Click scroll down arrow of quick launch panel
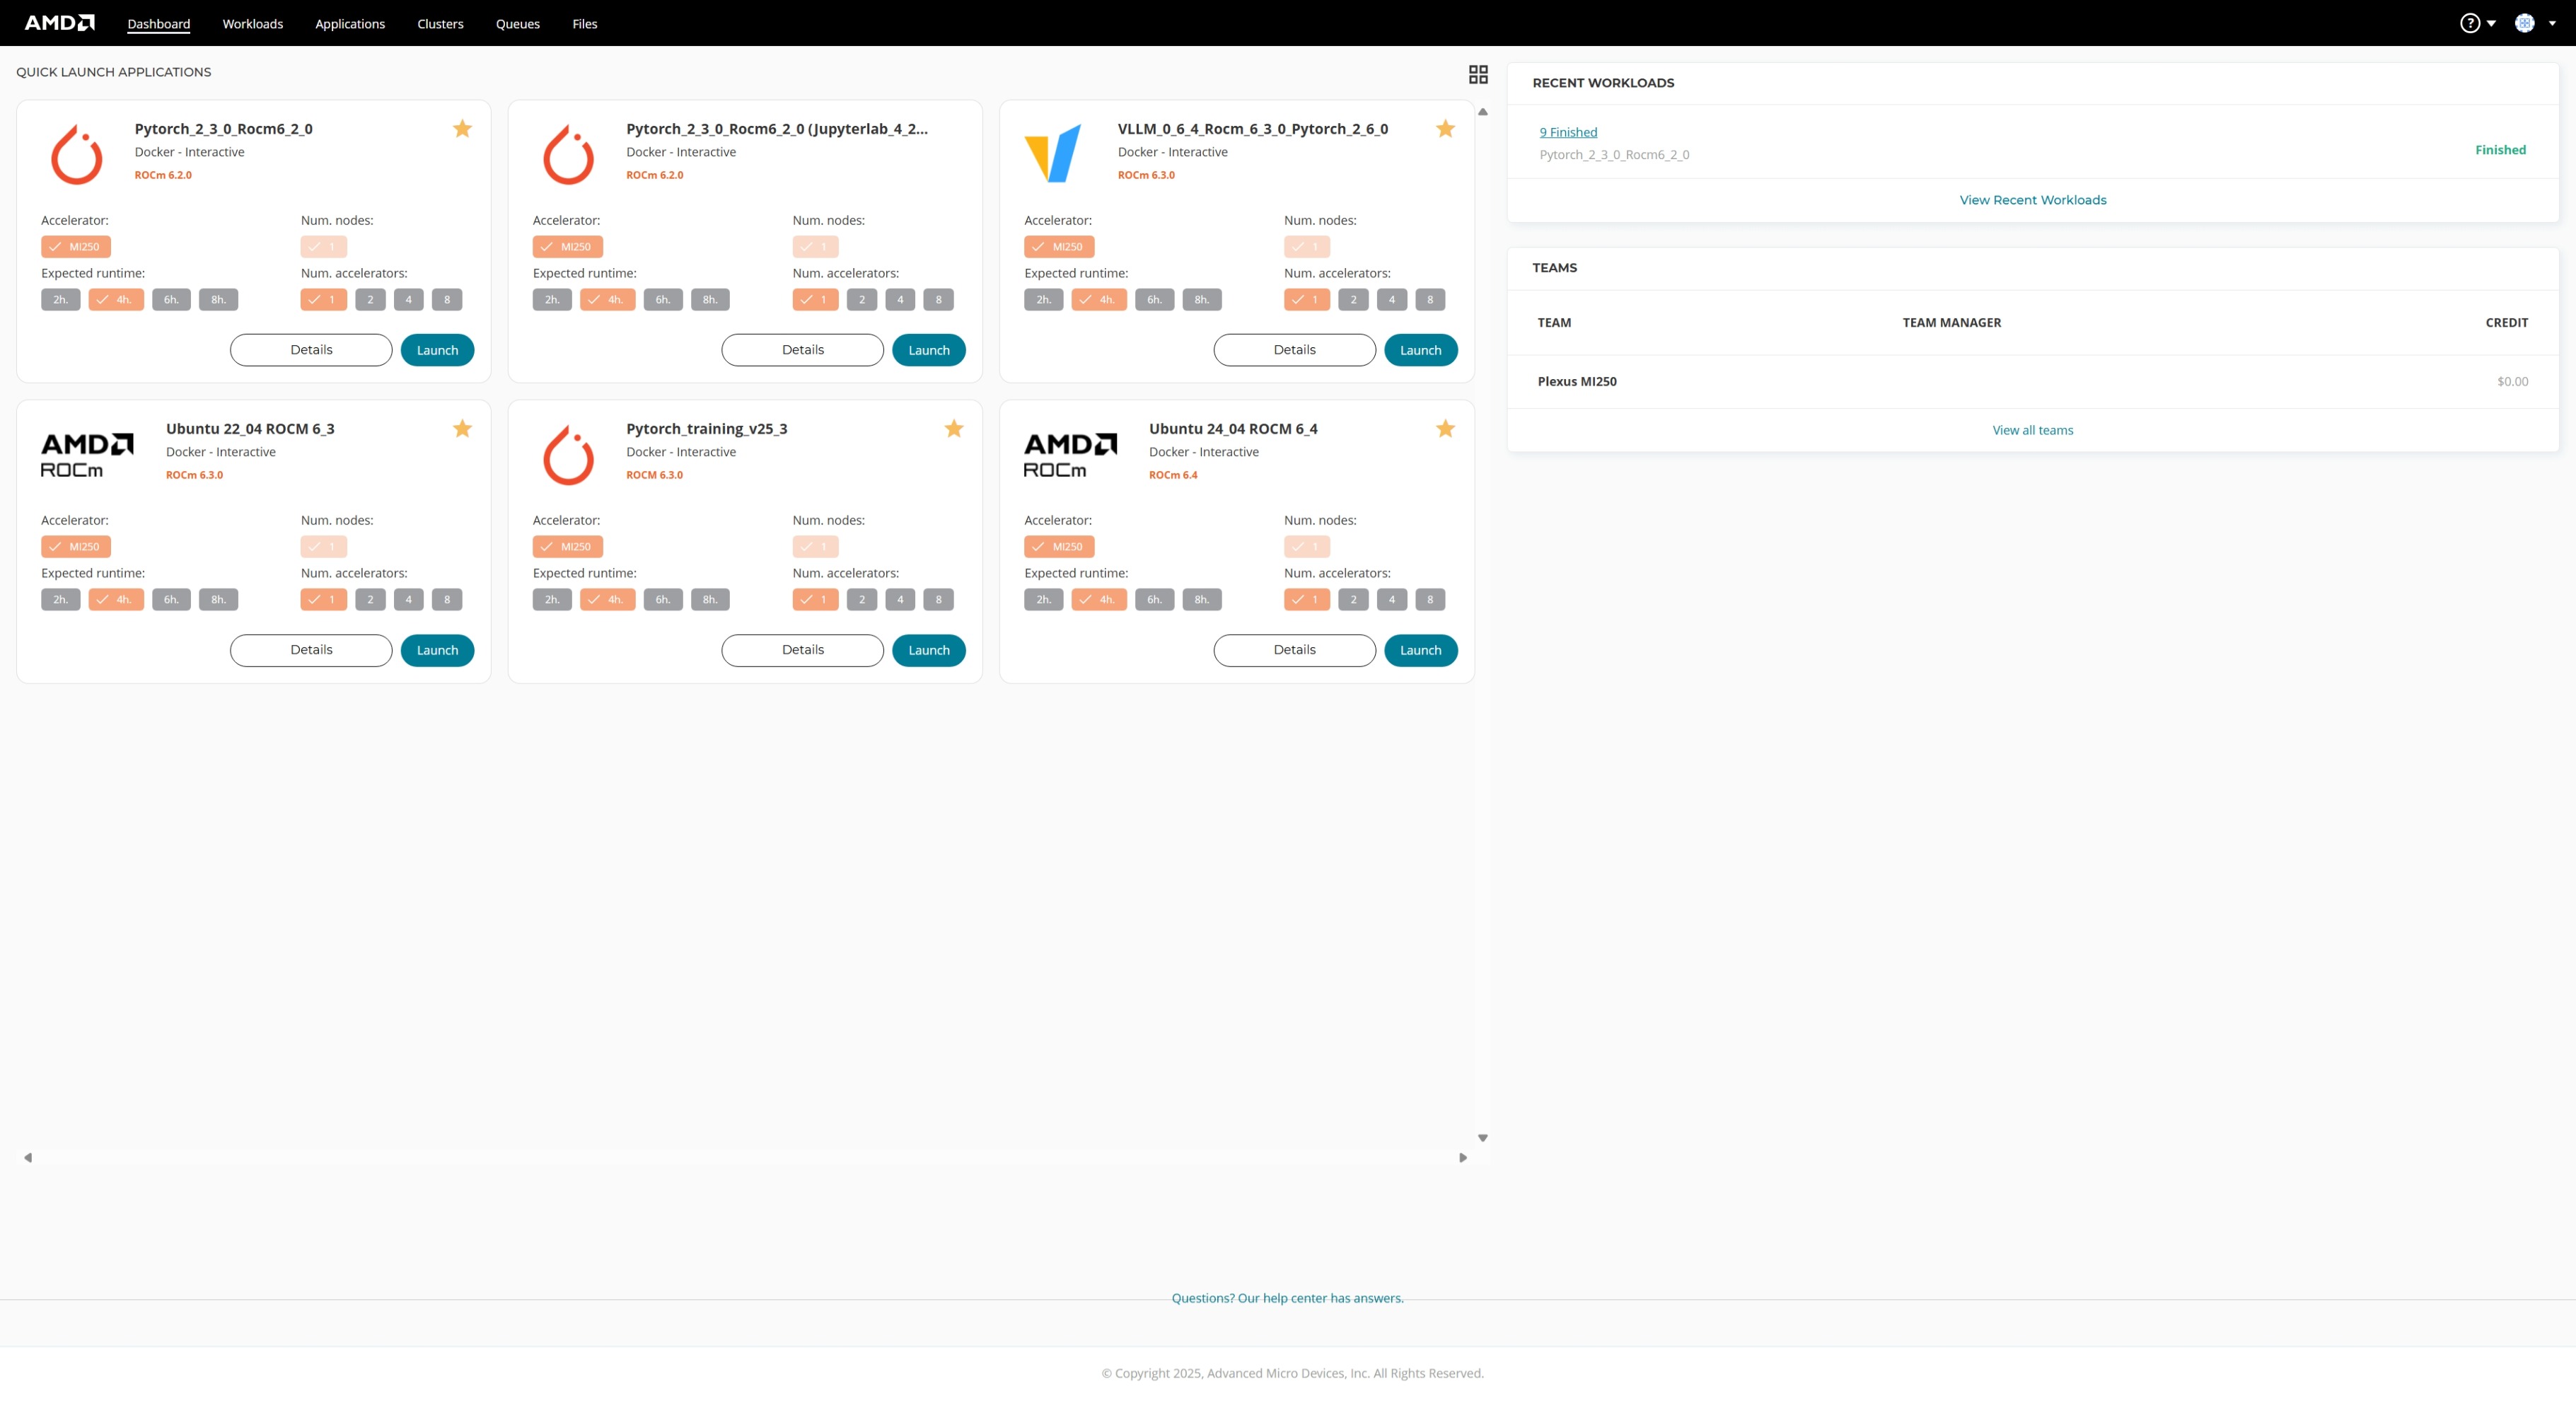The image size is (2576, 1401). (x=1482, y=1138)
